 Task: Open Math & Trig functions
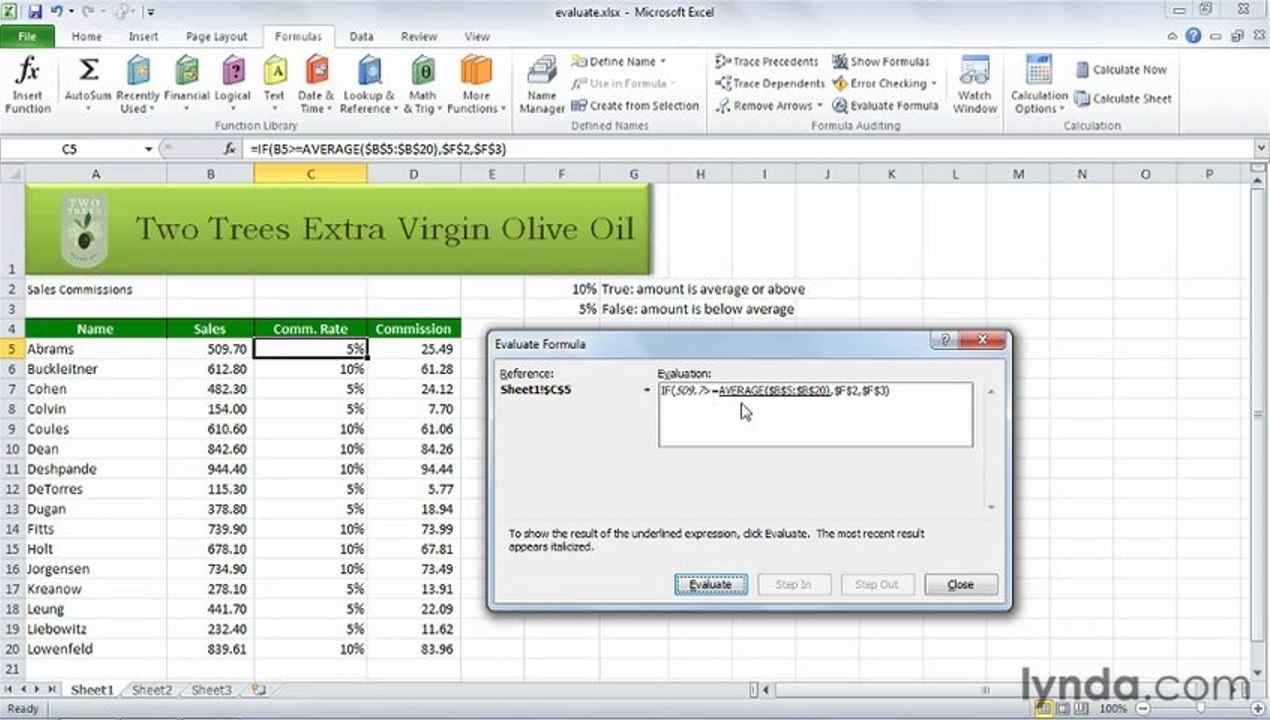pyautogui.click(x=423, y=86)
